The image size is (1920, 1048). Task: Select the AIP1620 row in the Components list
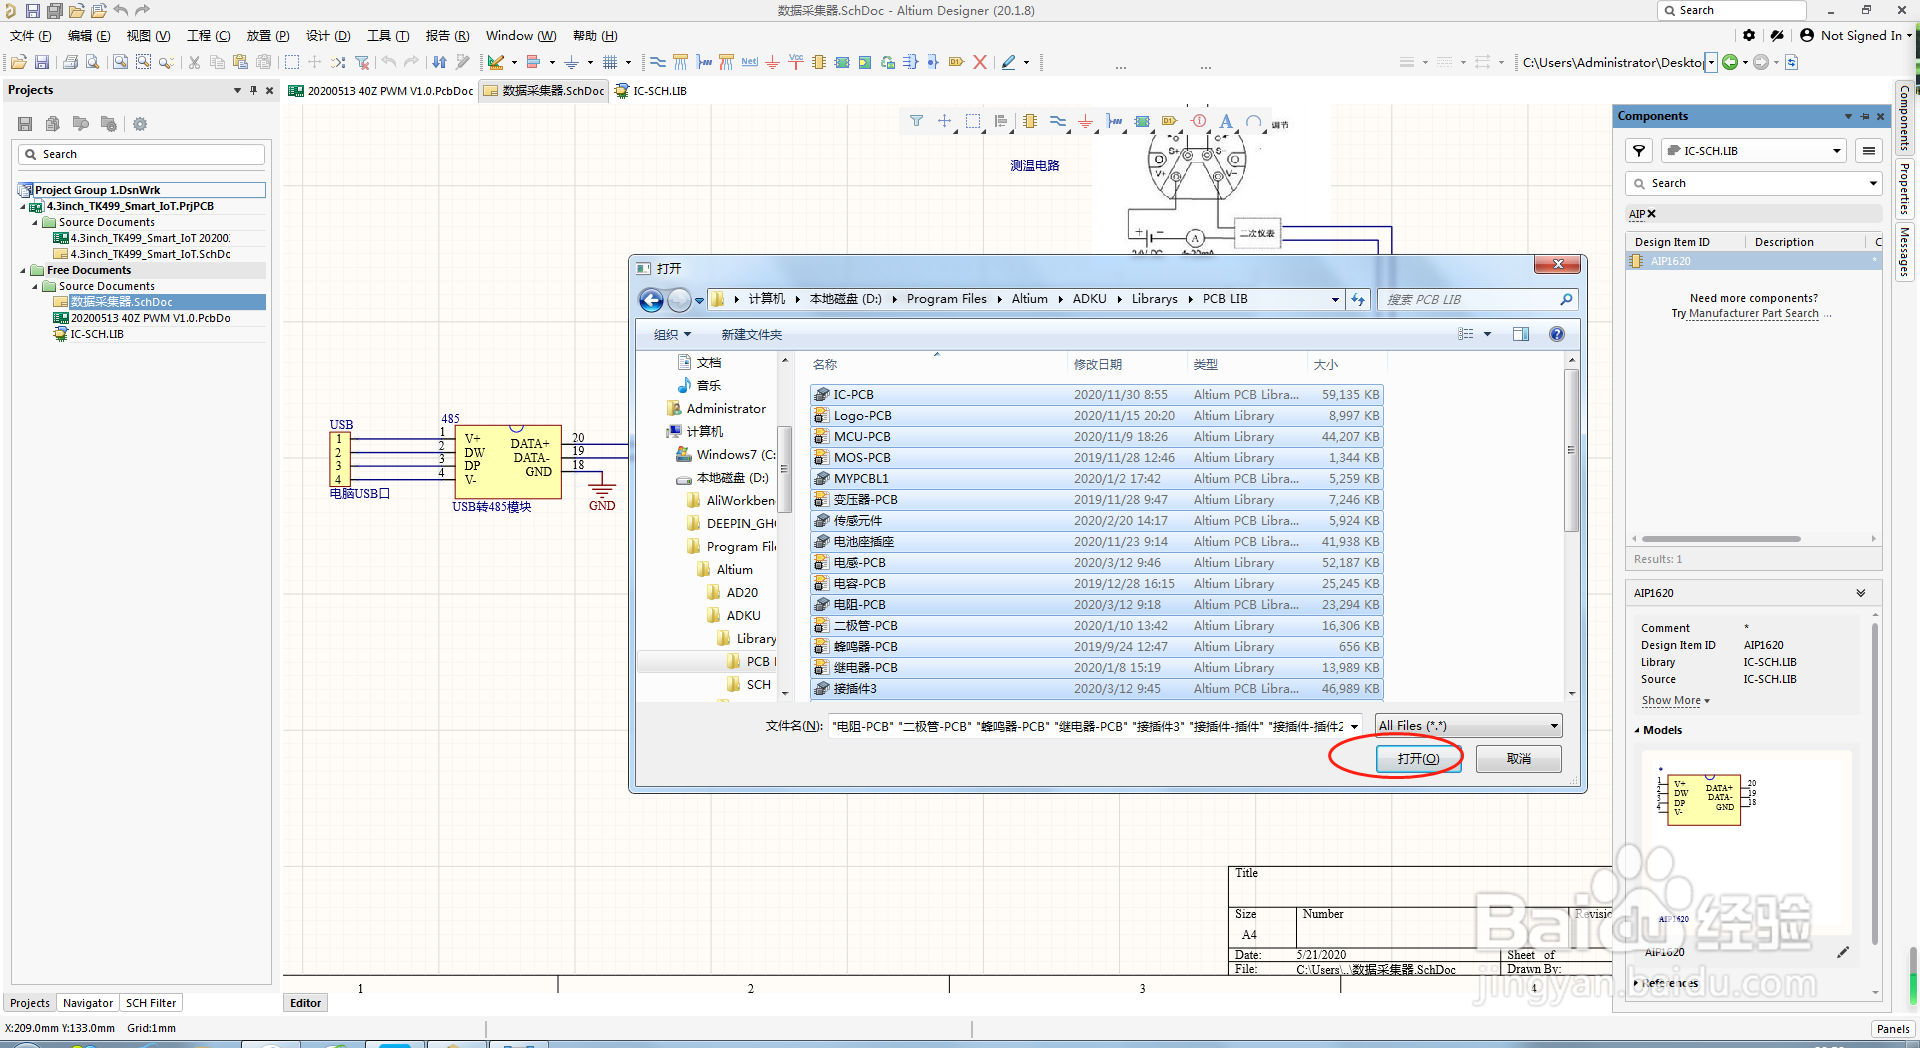coord(1754,261)
